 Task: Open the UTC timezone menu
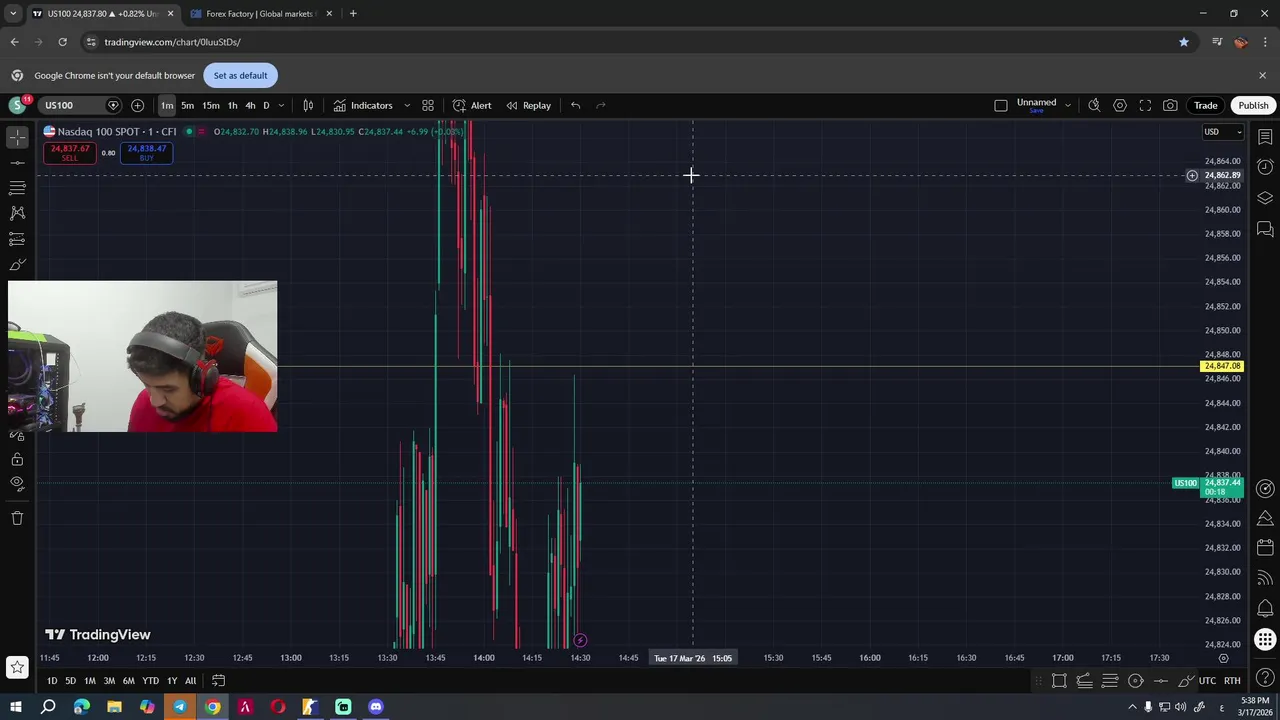[x=1207, y=681]
